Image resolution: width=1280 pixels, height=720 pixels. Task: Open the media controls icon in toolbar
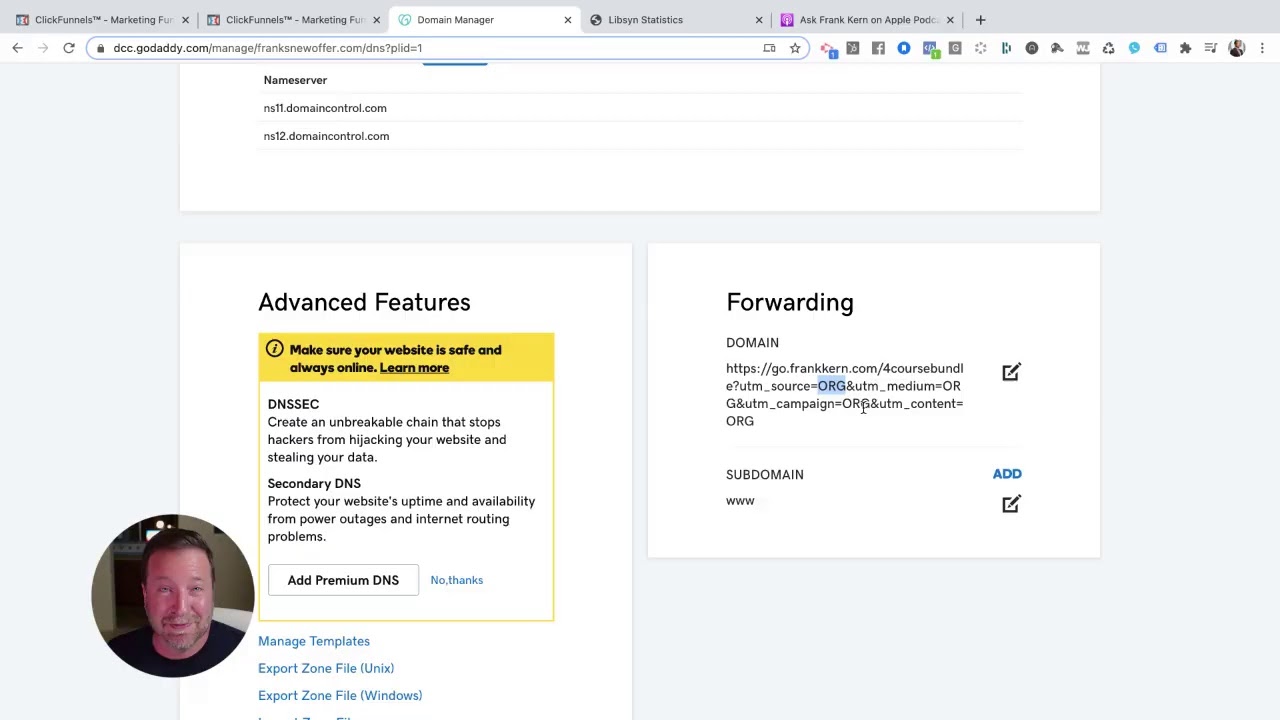point(1210,48)
